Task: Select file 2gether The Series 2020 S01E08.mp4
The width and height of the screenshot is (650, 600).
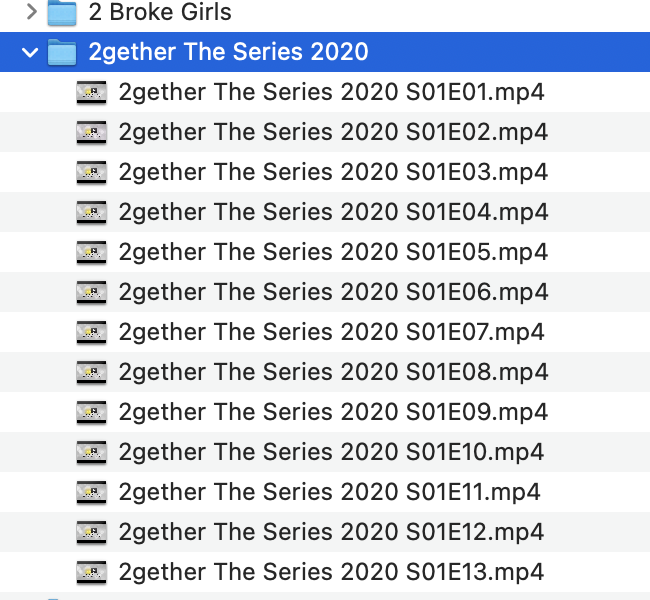Action: click(x=332, y=372)
